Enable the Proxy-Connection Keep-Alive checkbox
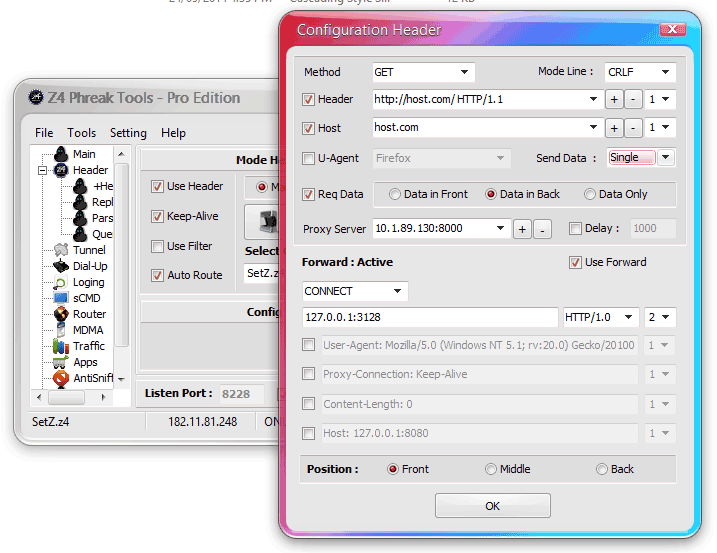This screenshot has width=717, height=553. tap(309, 374)
